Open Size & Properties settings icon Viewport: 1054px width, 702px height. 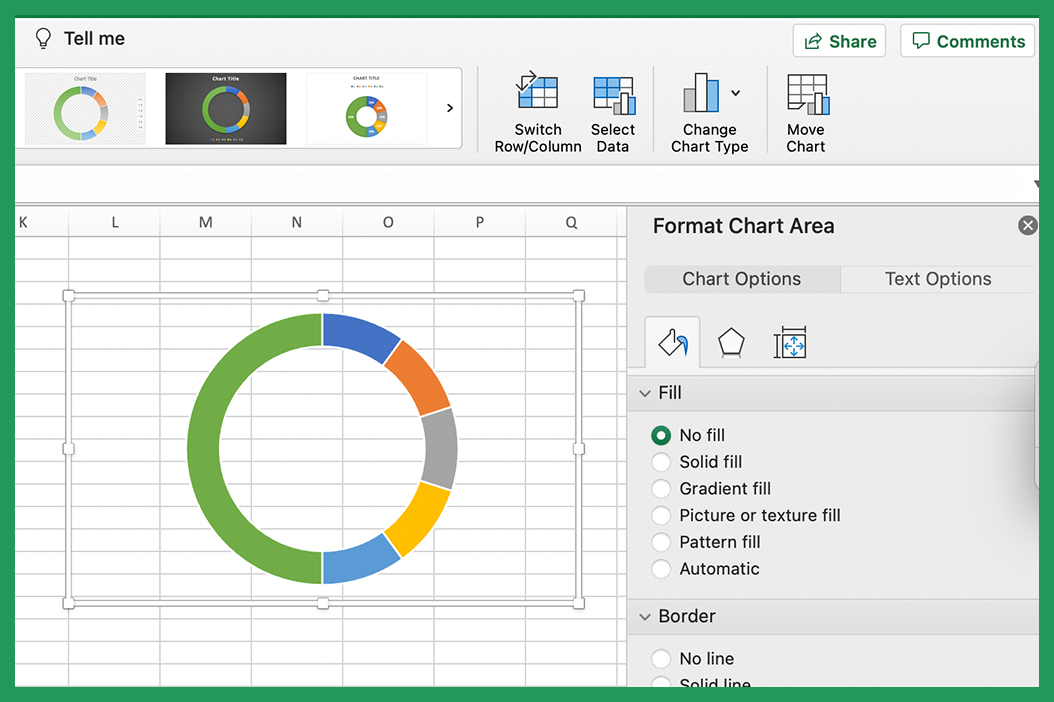click(790, 341)
